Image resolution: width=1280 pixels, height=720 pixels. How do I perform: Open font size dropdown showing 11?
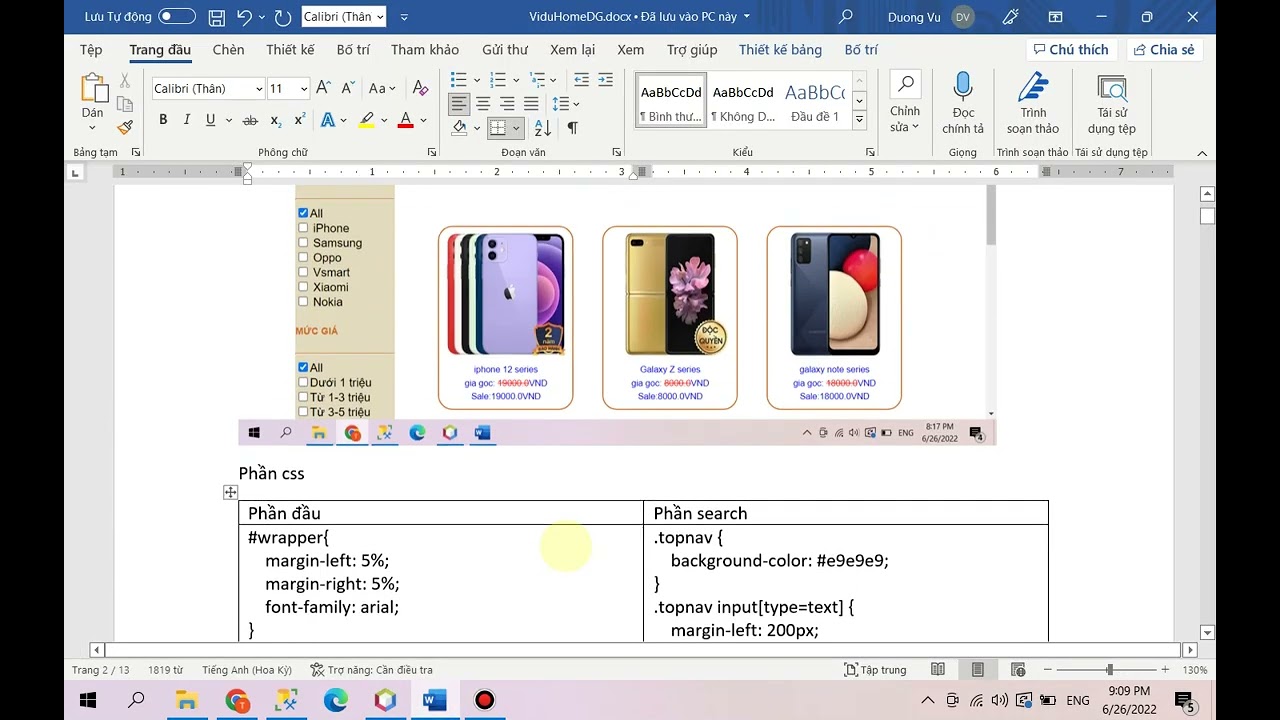(x=304, y=89)
